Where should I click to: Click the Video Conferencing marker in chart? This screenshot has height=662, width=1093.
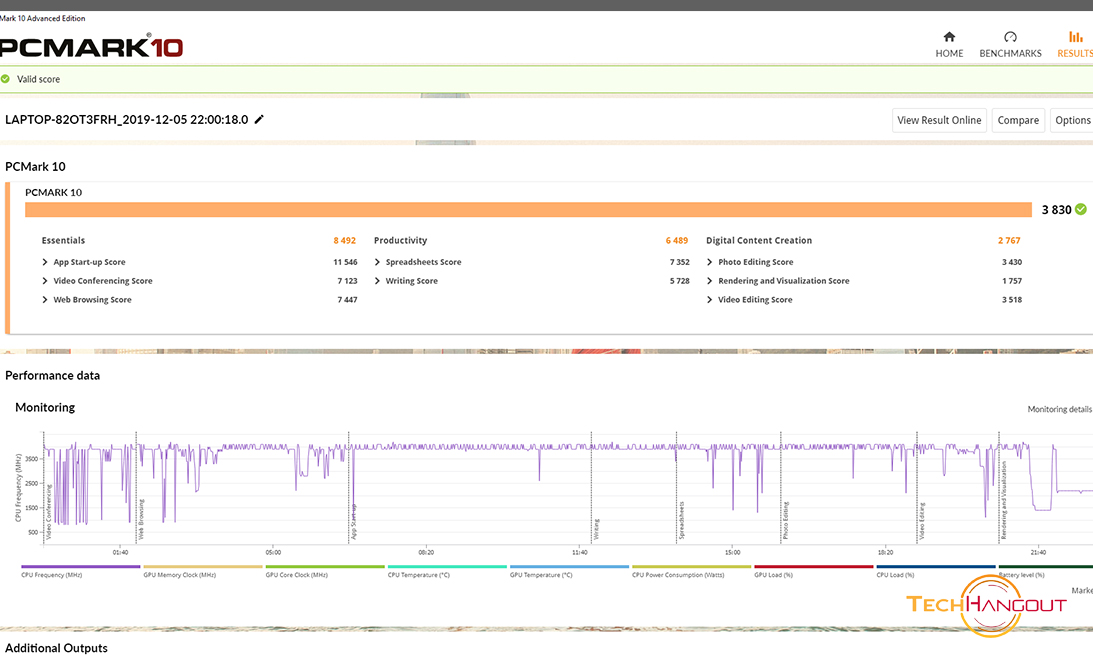click(x=49, y=512)
